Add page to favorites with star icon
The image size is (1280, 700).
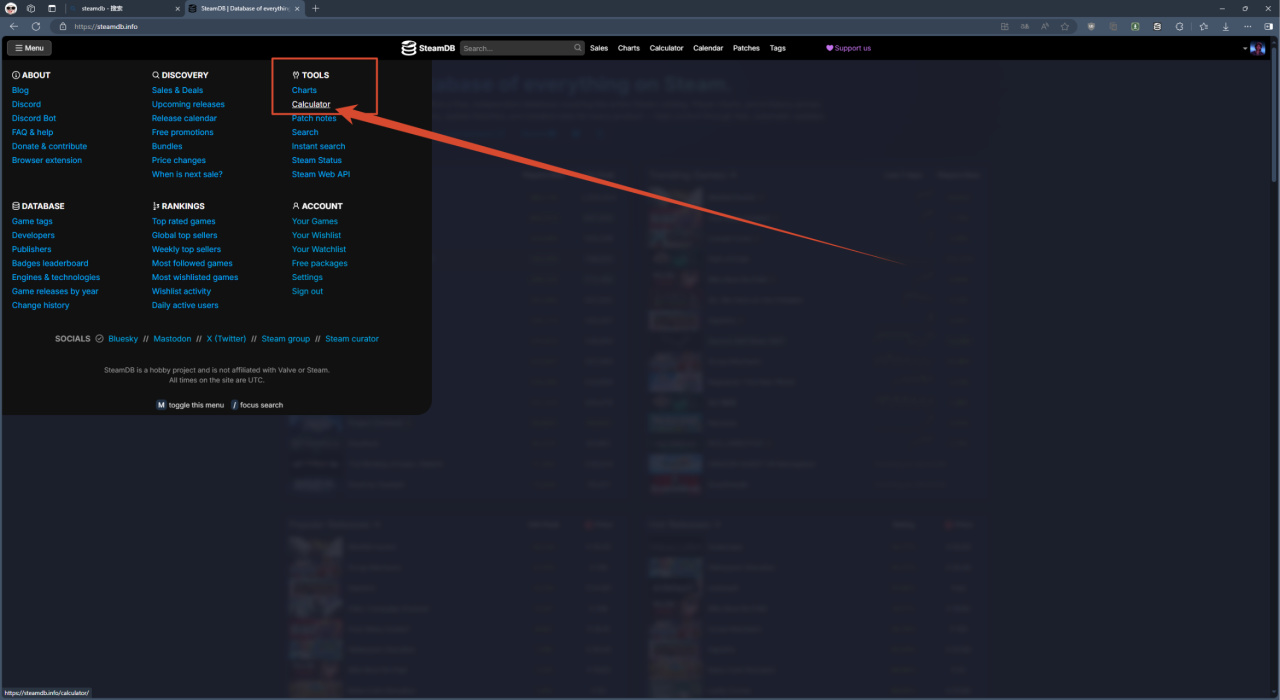[1065, 26]
